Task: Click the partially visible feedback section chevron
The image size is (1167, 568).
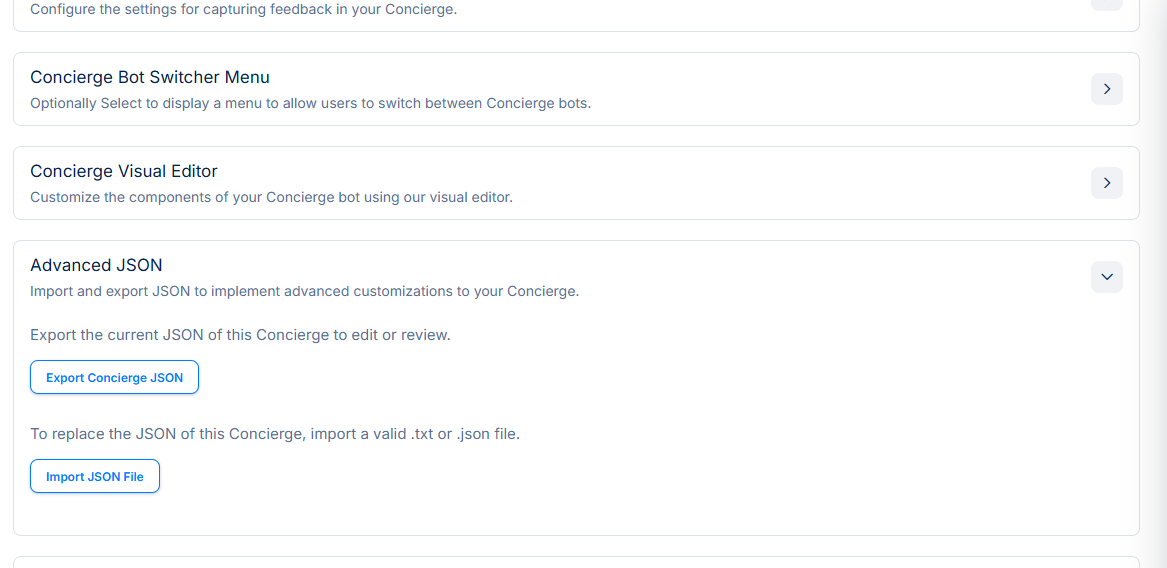Action: pyautogui.click(x=1106, y=3)
